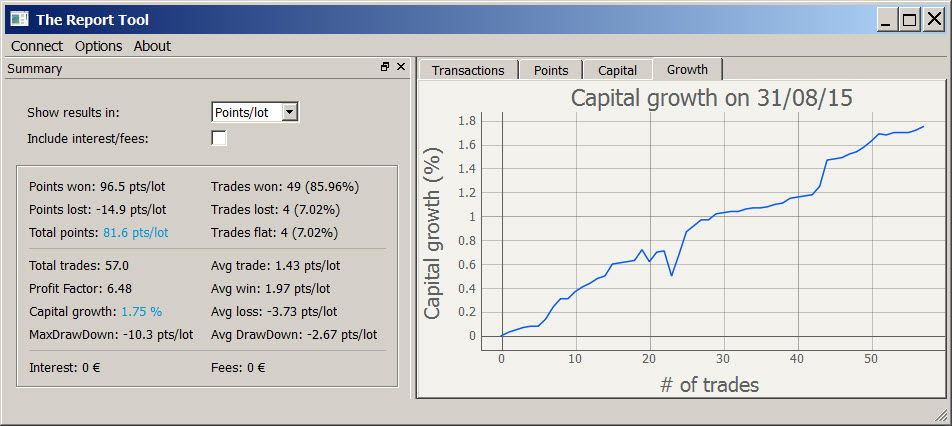Expand the Points/lot dropdown arrow
The width and height of the screenshot is (952, 426).
coord(290,112)
